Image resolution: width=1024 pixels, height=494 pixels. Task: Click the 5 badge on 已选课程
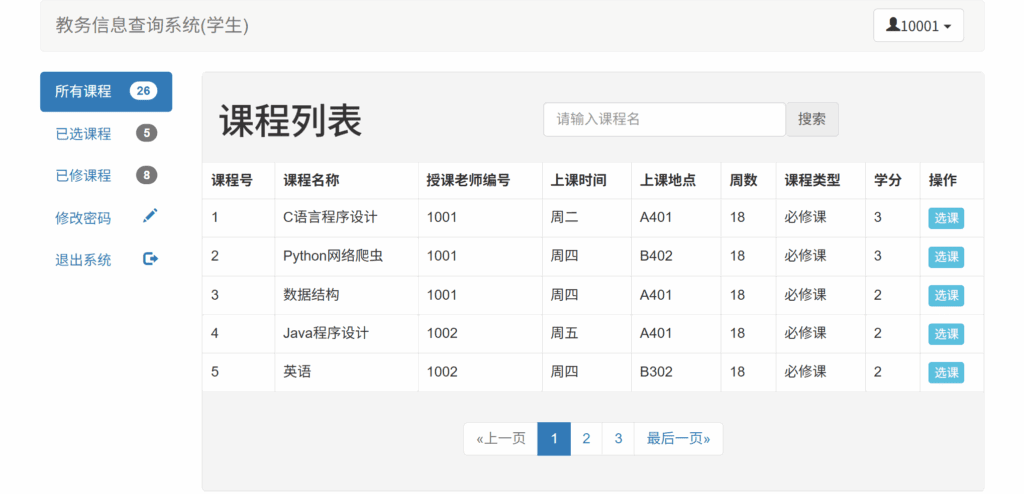(147, 133)
